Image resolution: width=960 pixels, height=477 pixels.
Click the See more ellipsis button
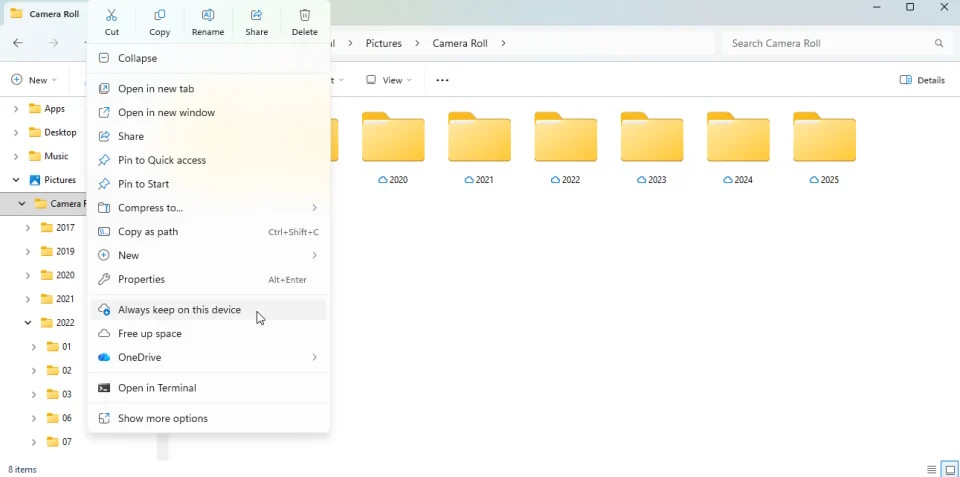442,80
